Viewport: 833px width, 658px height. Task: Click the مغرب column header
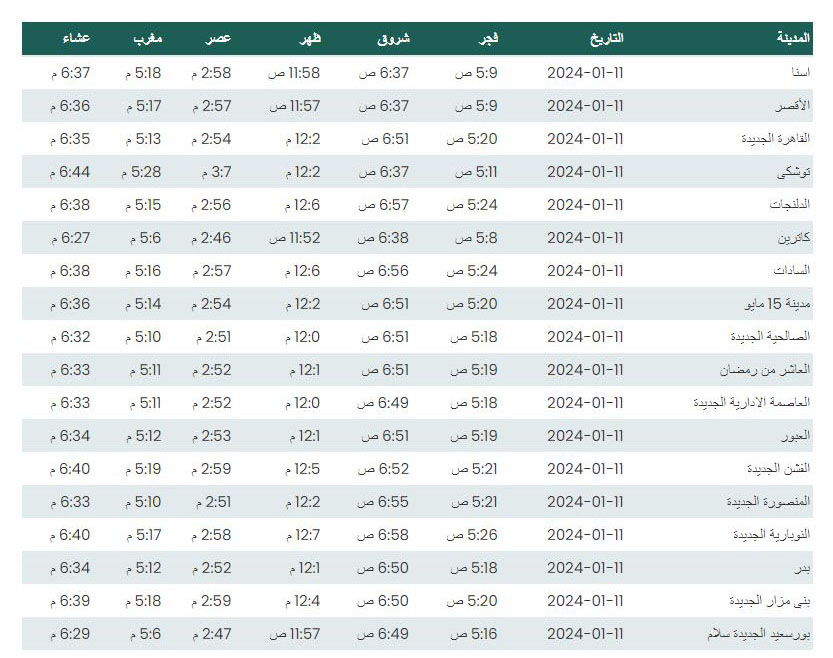click(148, 38)
